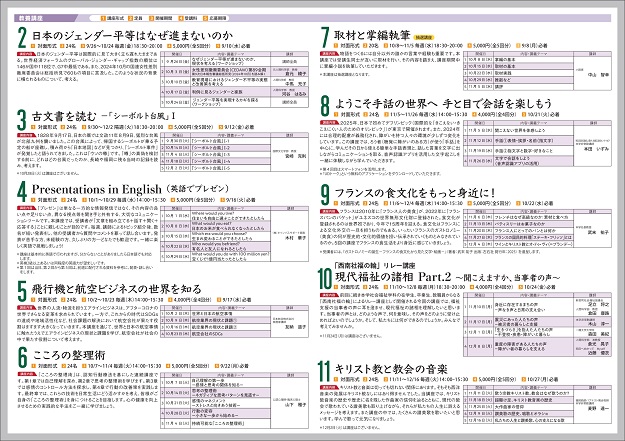This screenshot has width=625, height=441.
Task: Click the heading '現代福祉の諸相 Part.2'
Action: pos(393,277)
